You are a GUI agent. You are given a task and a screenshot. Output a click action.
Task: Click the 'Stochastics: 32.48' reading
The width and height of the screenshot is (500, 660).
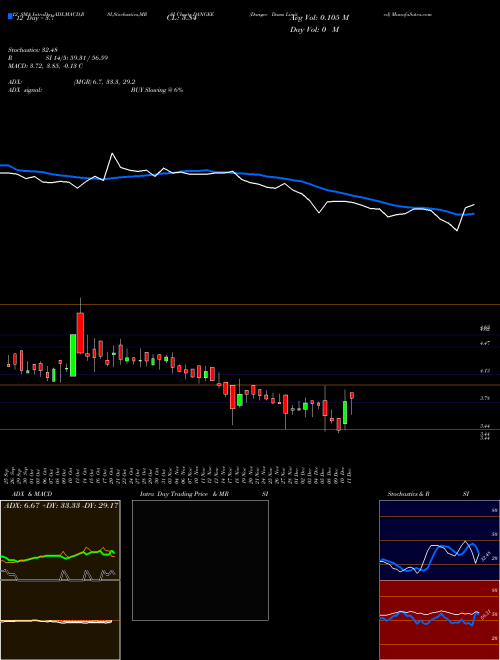click(32, 50)
